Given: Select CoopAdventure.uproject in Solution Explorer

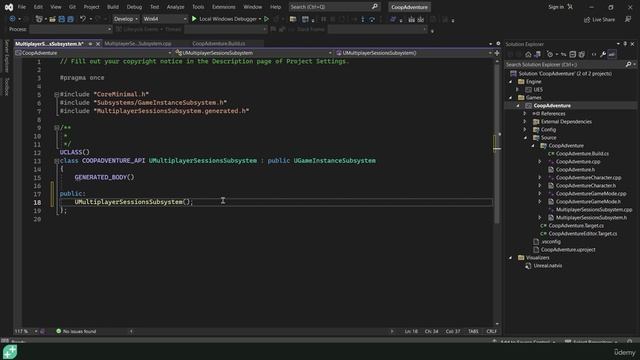Looking at the screenshot, I should (568, 250).
